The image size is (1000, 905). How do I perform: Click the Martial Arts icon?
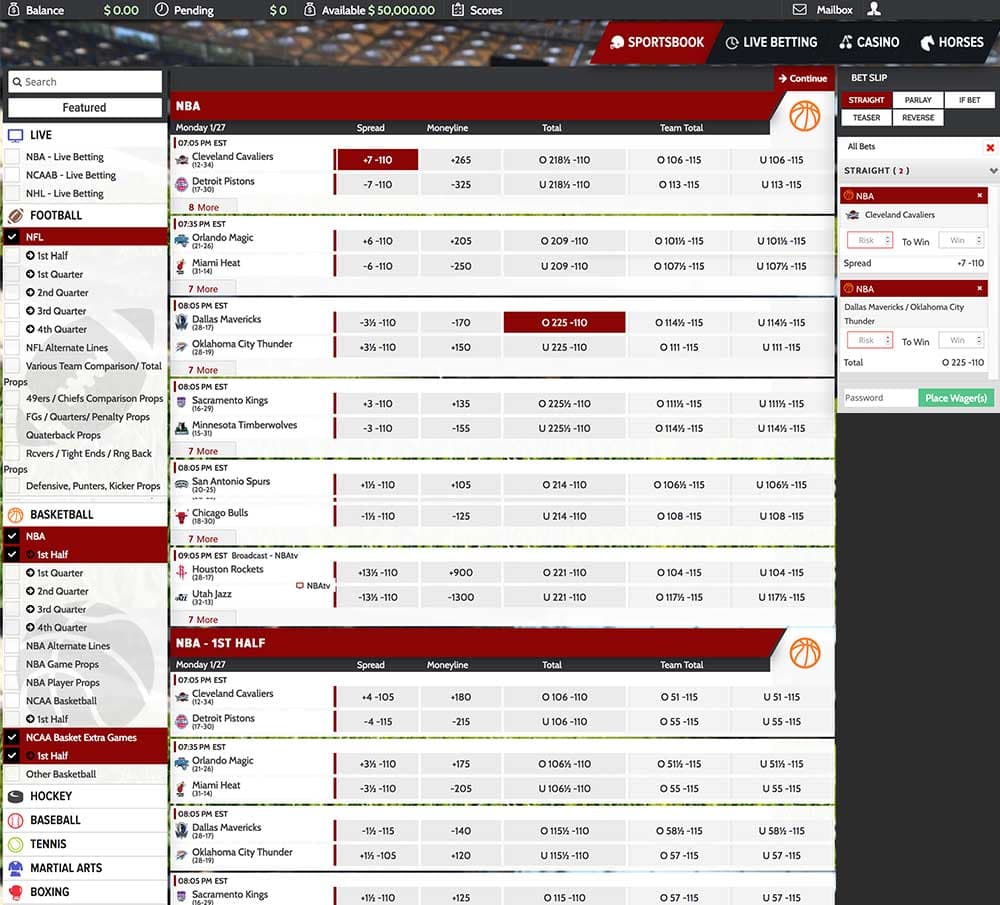click(15, 868)
